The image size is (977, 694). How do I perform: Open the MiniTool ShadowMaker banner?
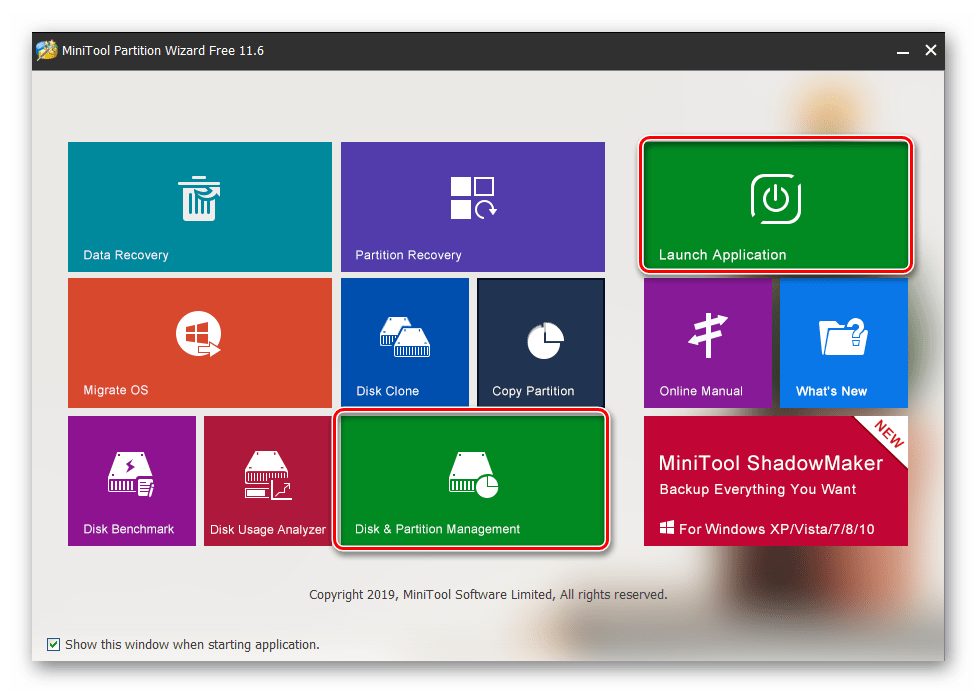coord(775,482)
